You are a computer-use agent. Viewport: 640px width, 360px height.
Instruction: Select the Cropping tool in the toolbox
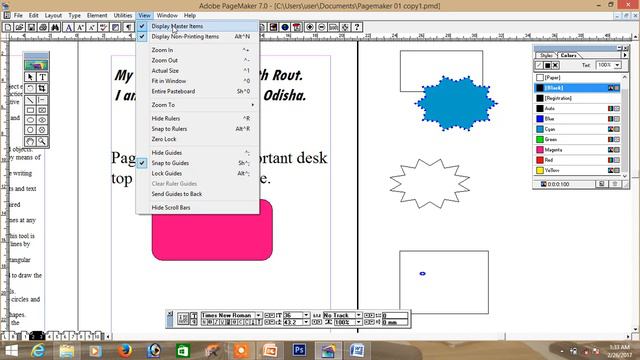(x=42, y=88)
